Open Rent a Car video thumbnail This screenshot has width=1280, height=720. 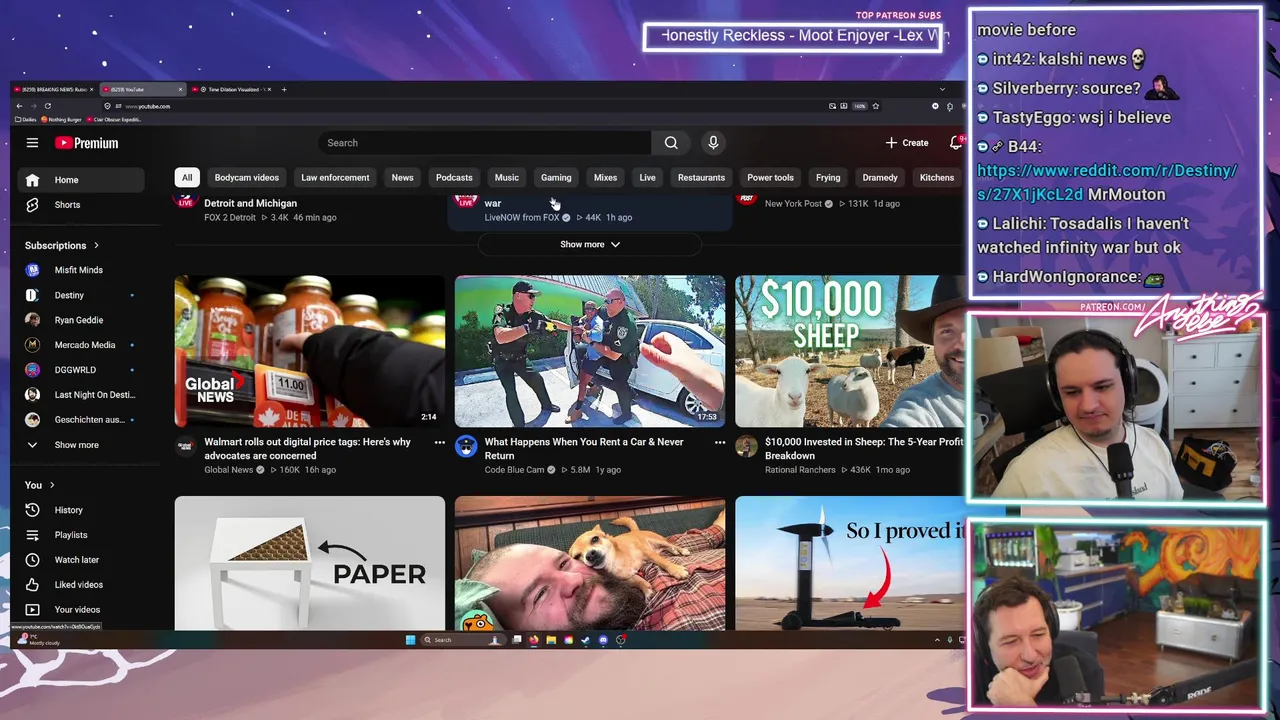(590, 352)
